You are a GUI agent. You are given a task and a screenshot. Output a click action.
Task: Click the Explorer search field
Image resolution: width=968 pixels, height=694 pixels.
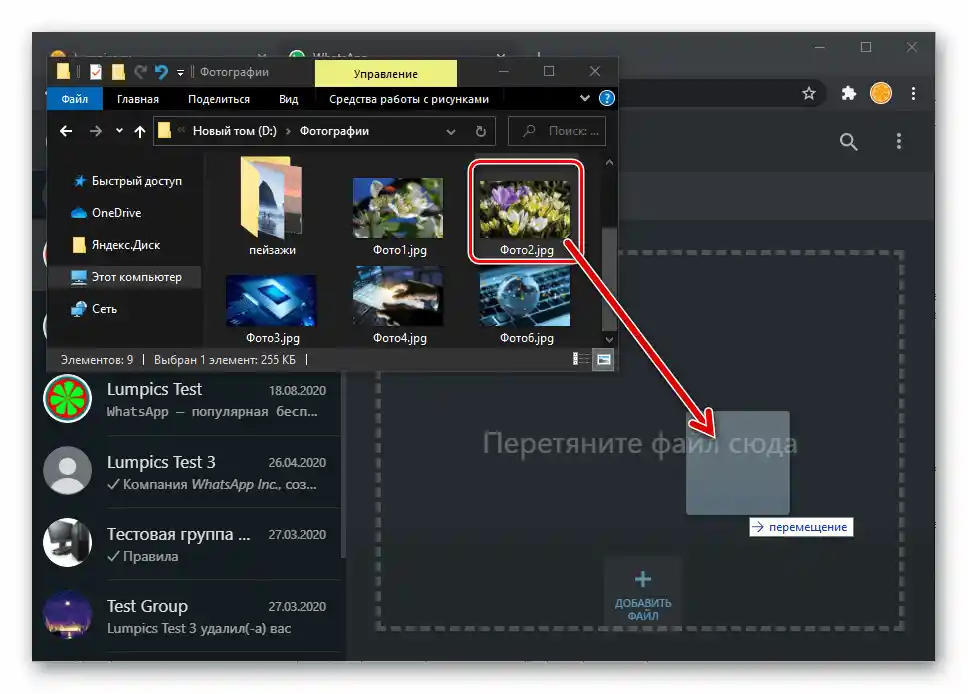coord(557,131)
